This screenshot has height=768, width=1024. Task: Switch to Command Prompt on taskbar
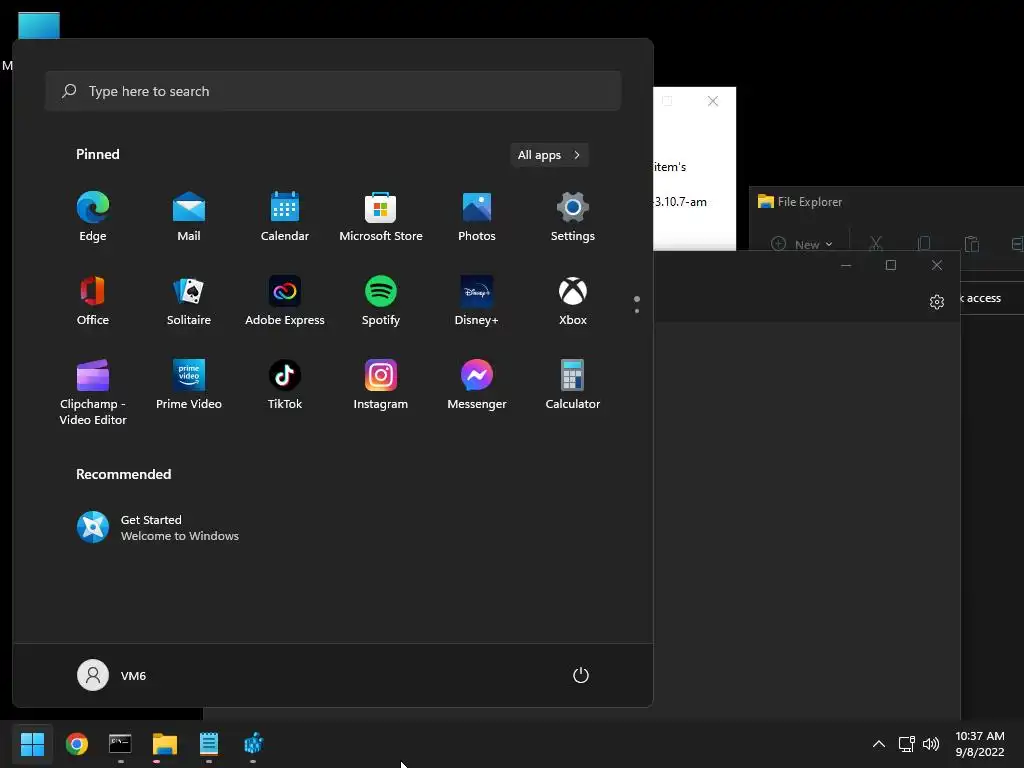pyautogui.click(x=120, y=744)
